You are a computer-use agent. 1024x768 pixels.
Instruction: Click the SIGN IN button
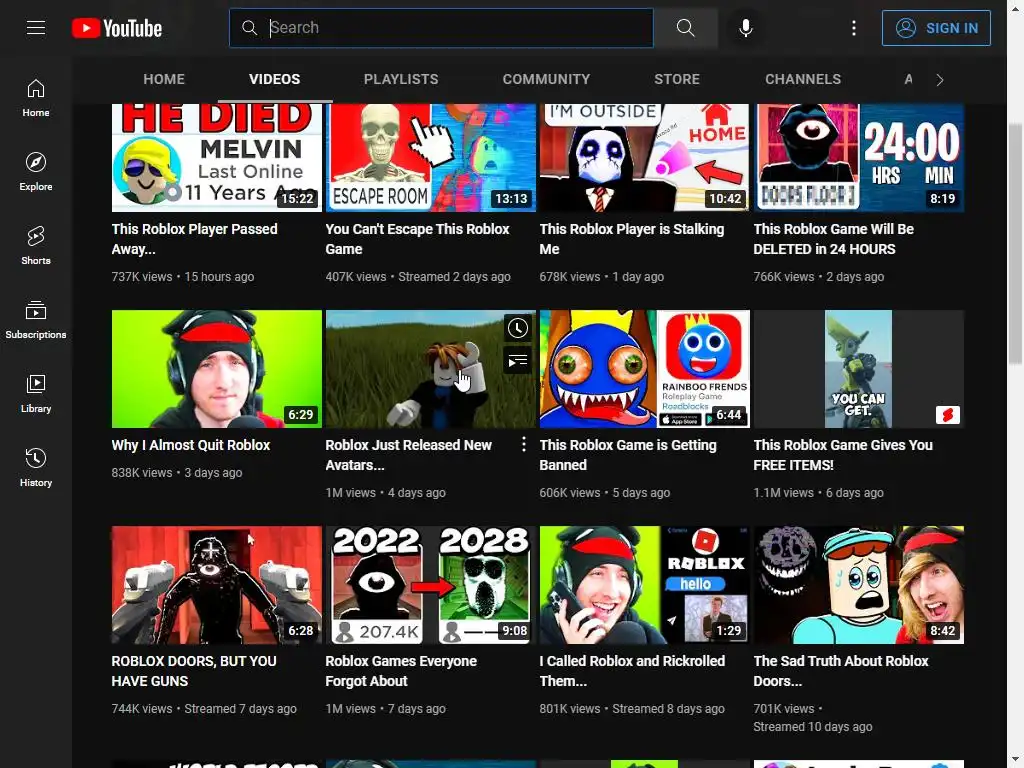pos(936,28)
